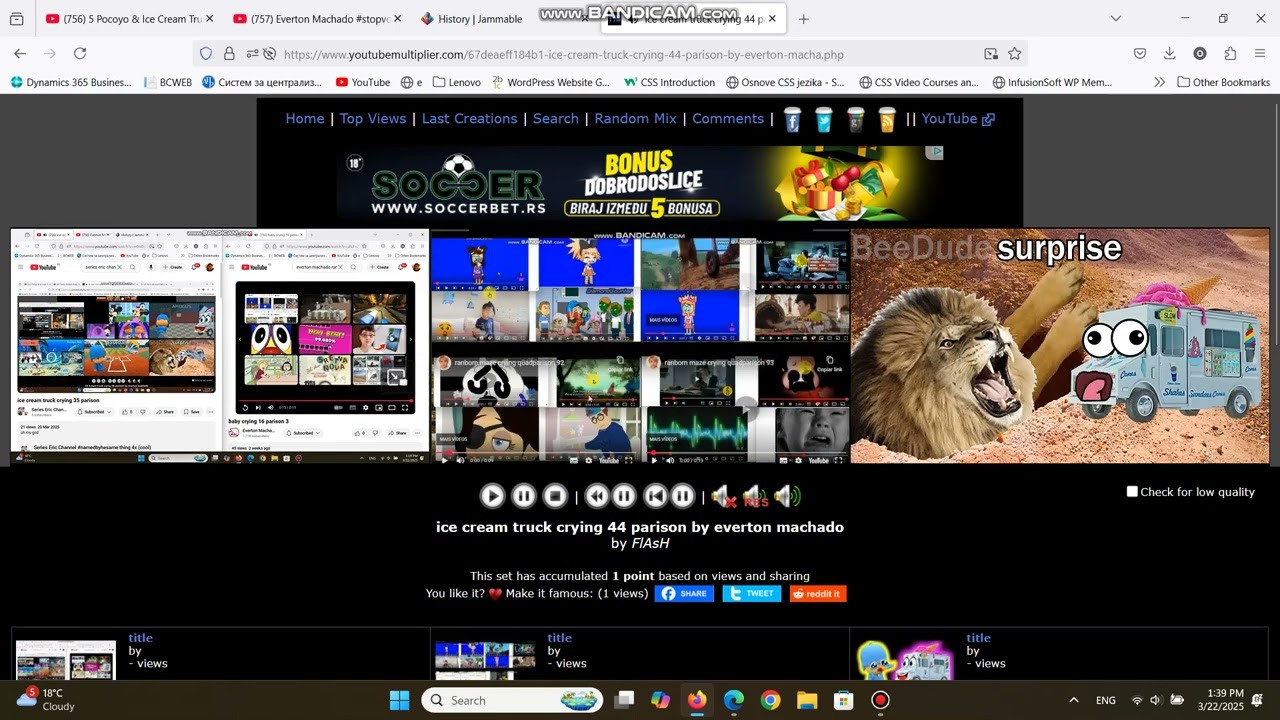Open the Windows Start menu

click(x=399, y=700)
